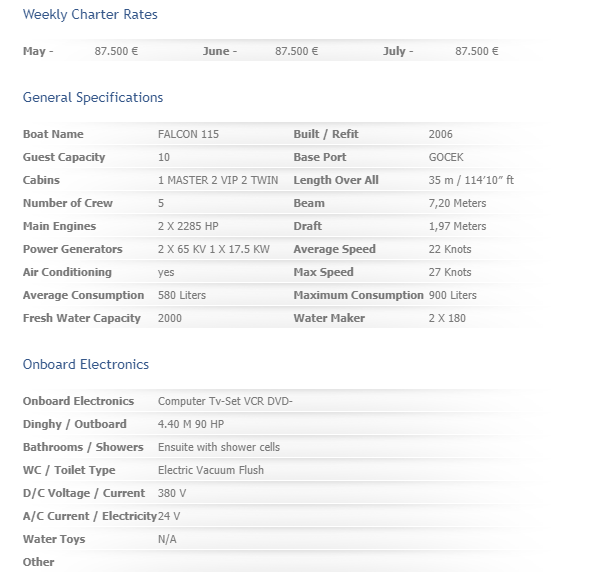The height and width of the screenshot is (575, 607).
Task: Click the 'Base Port' label
Action: (x=320, y=157)
